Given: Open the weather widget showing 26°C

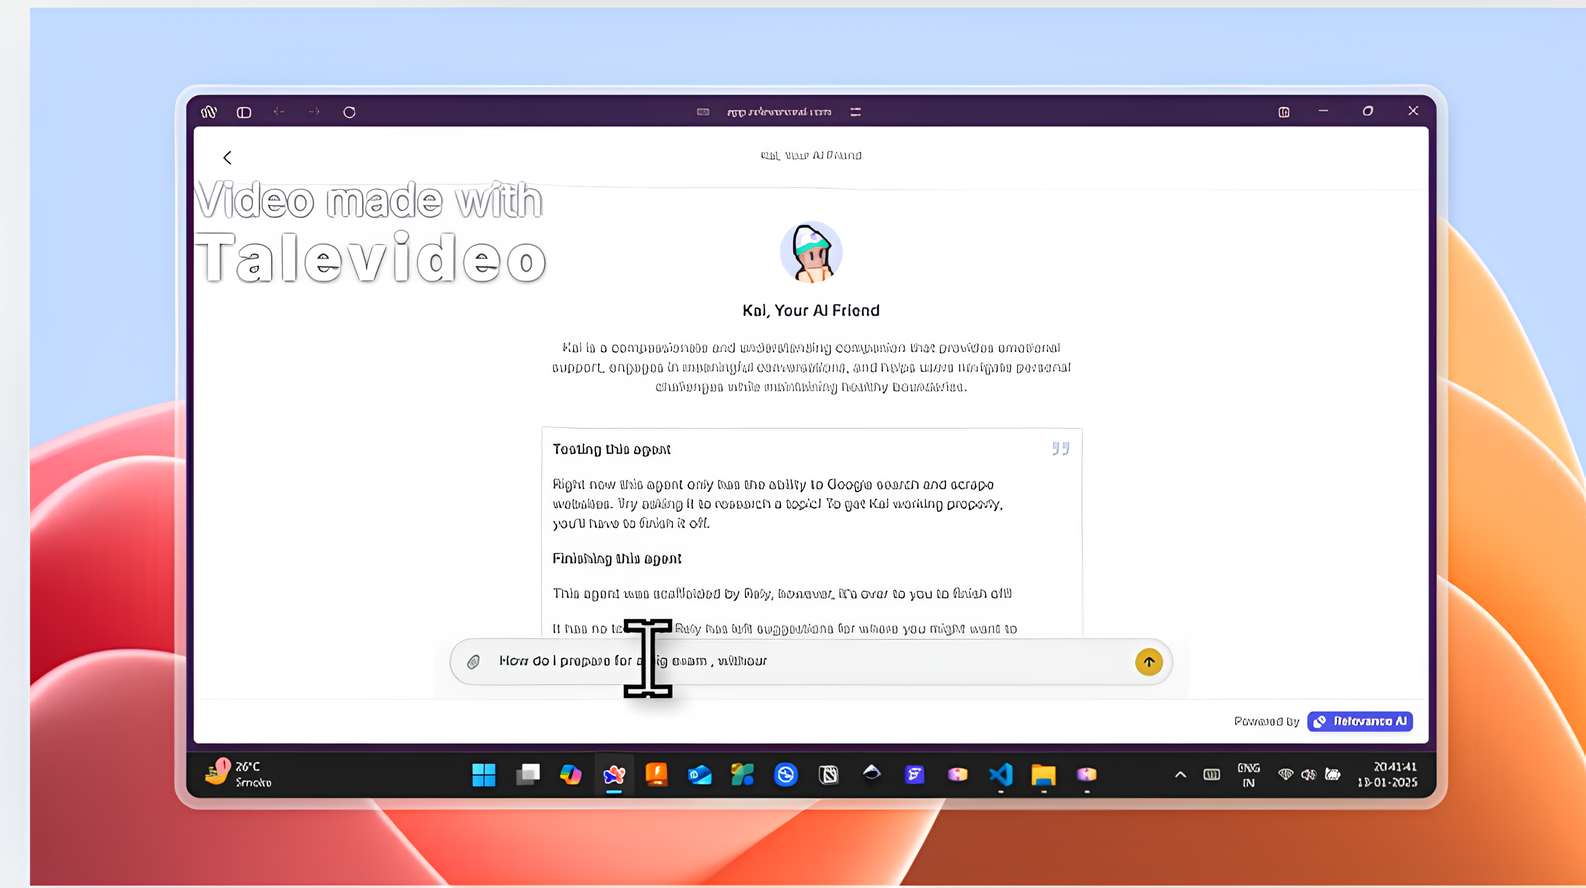Looking at the screenshot, I should pos(238,774).
